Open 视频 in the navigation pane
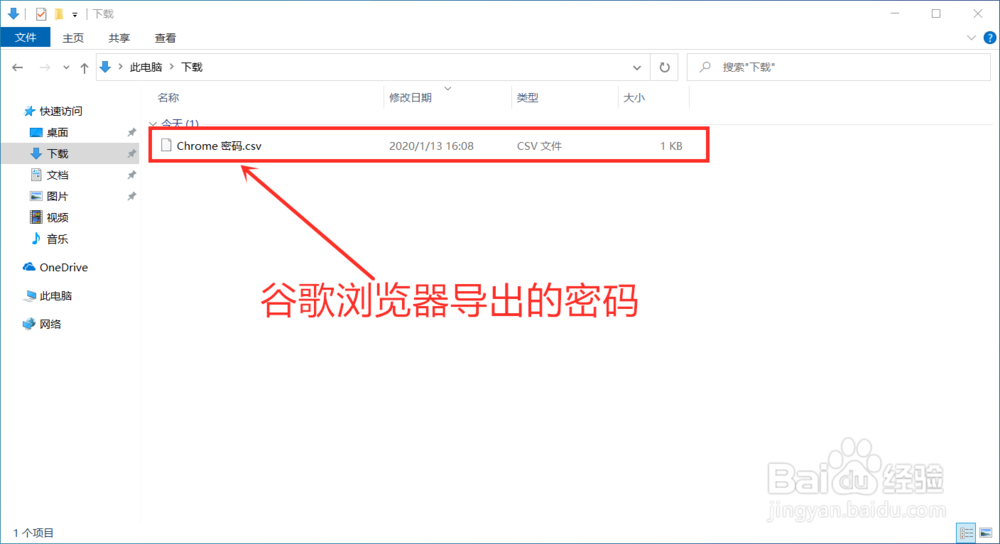 point(57,217)
